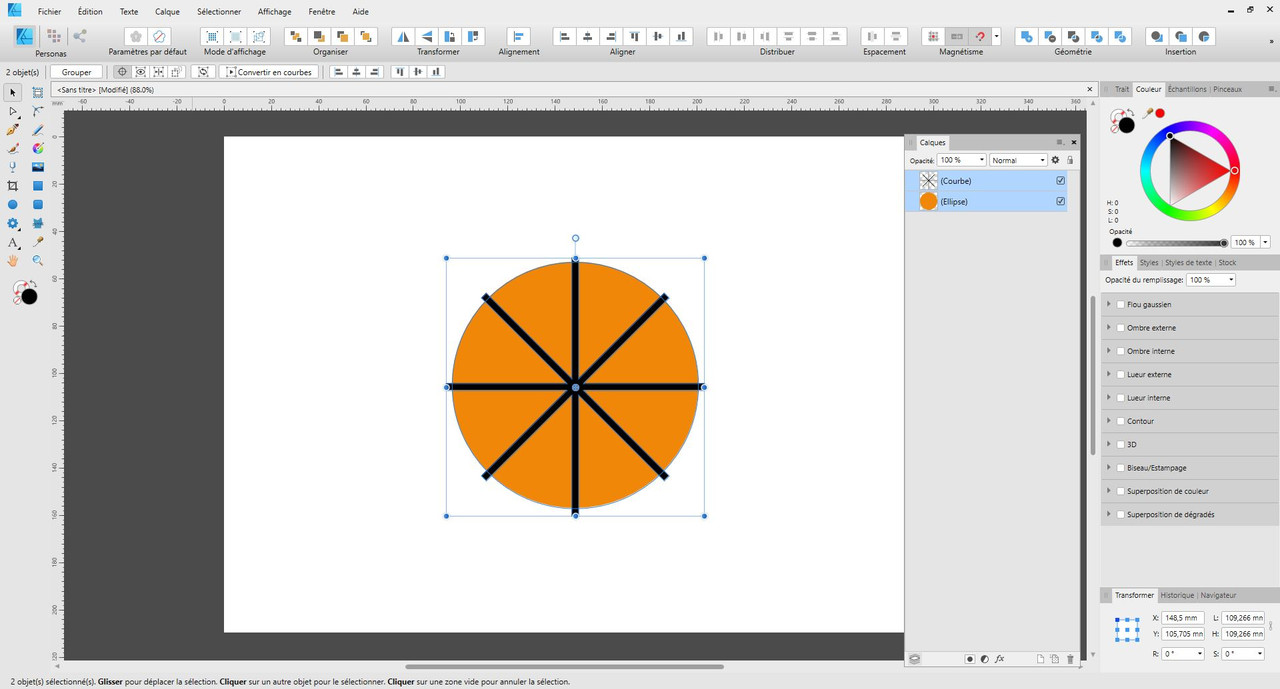Expand Superposition de couleur section
1280x689 pixels.
coord(1108,491)
